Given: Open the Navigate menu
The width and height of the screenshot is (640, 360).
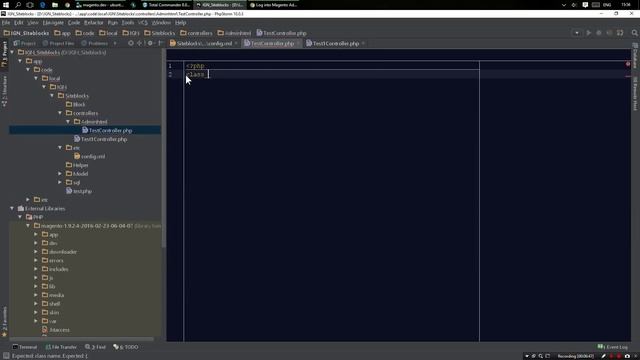Looking at the screenshot, I should [53, 23].
